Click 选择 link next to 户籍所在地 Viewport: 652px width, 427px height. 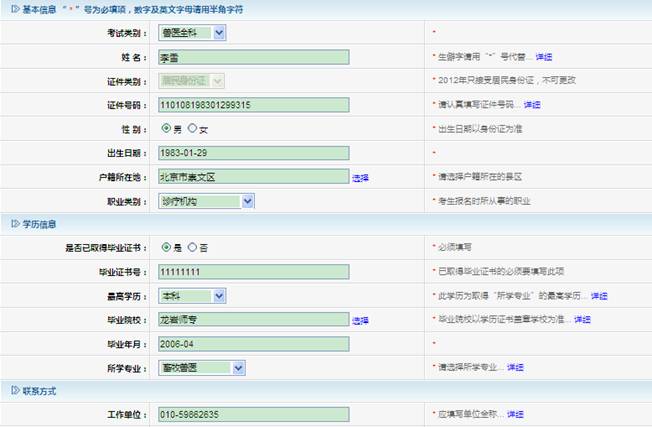(360, 177)
